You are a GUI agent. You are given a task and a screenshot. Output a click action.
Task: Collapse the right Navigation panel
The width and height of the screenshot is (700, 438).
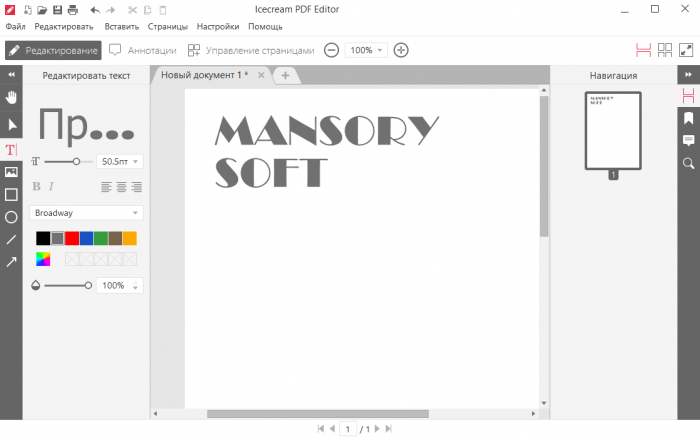coord(688,75)
